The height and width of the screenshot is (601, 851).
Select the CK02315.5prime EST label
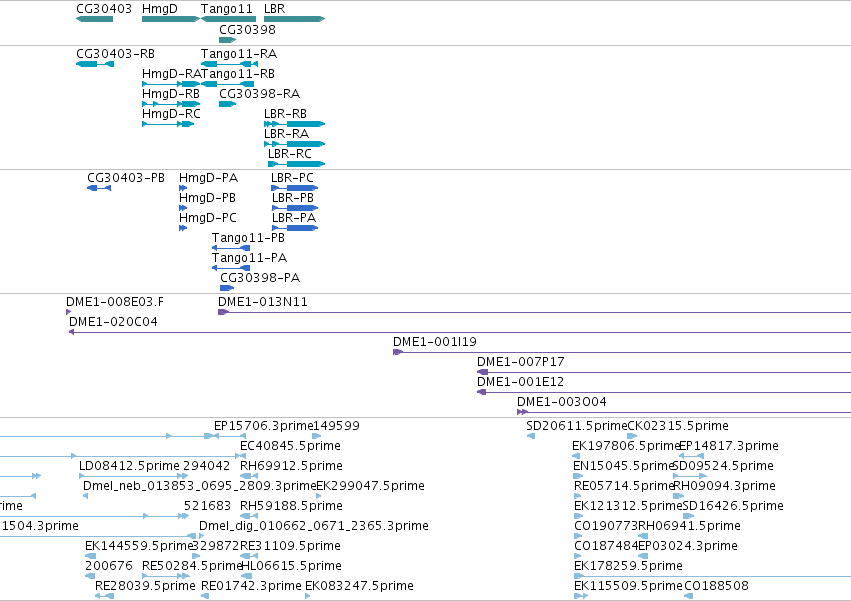click(x=678, y=426)
